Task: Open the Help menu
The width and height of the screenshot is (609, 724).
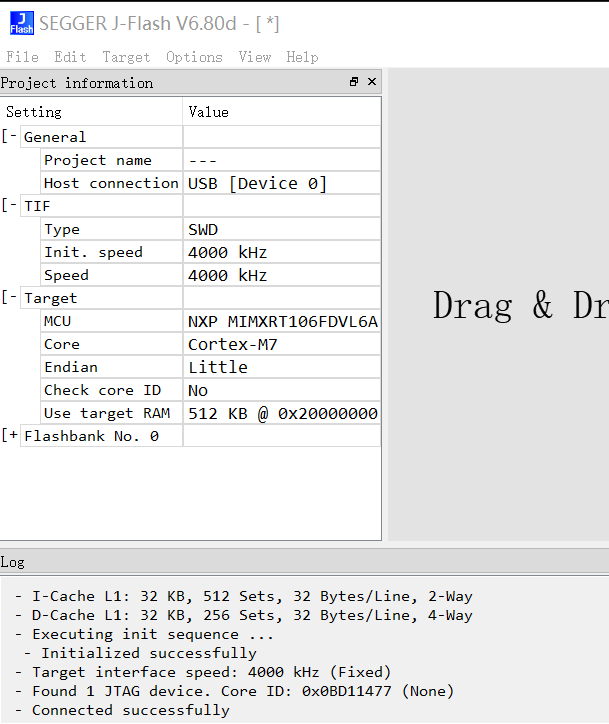Action: (302, 57)
